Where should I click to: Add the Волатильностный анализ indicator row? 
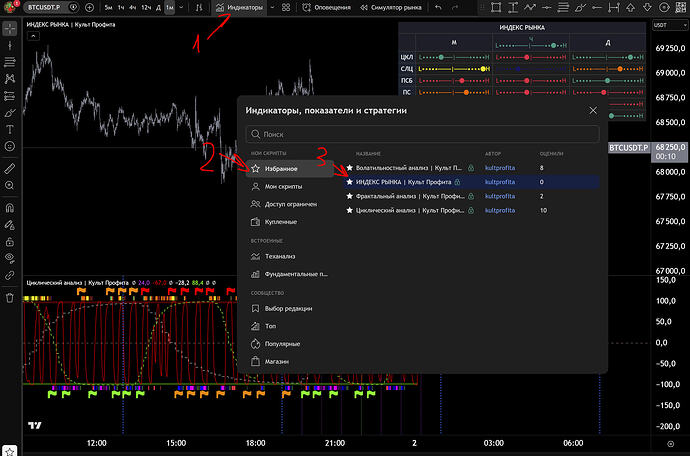coord(471,168)
